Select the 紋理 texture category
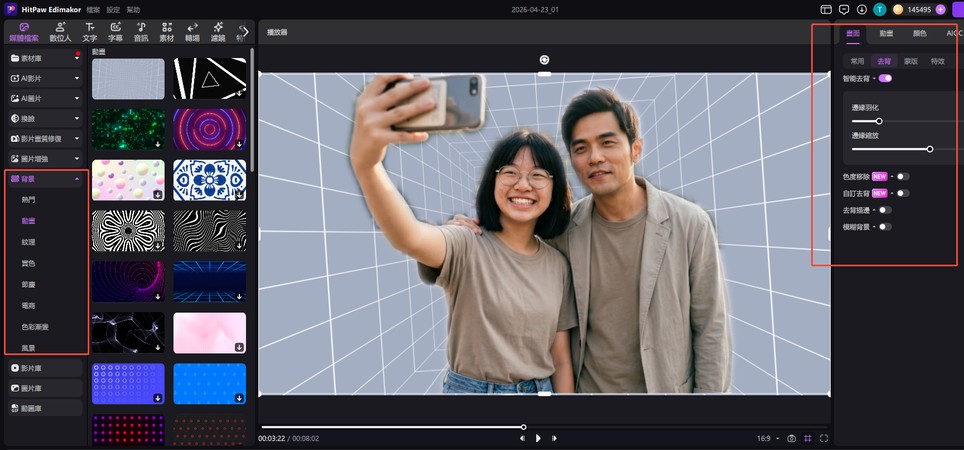 coord(28,242)
